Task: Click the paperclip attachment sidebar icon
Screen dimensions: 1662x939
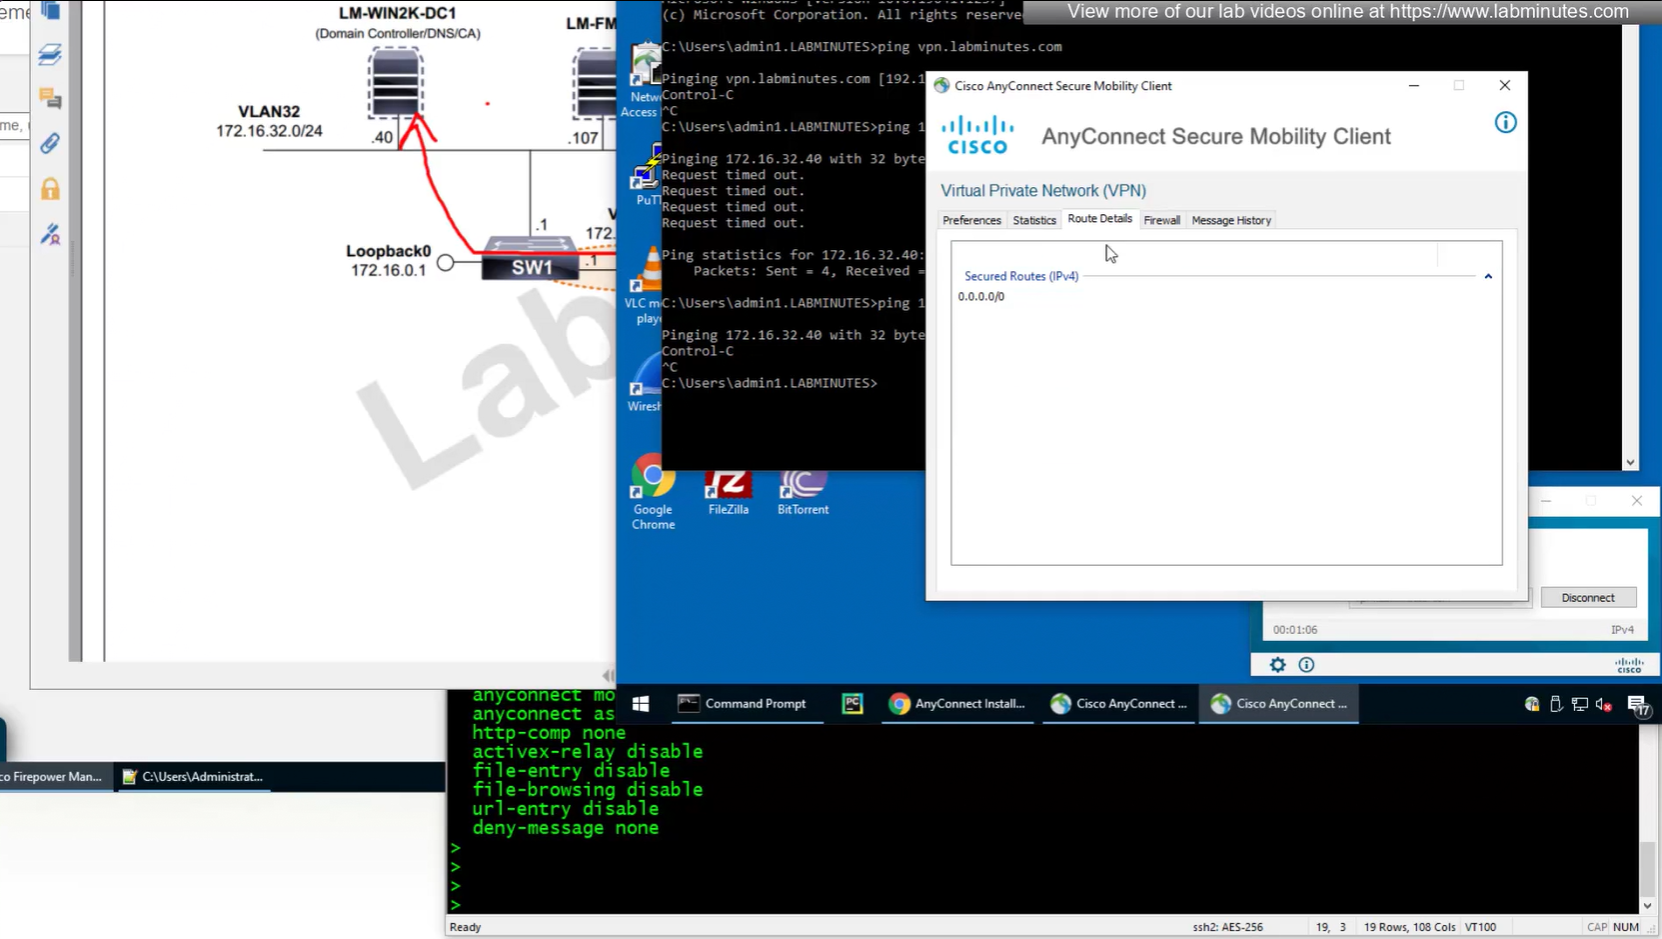Action: click(50, 144)
